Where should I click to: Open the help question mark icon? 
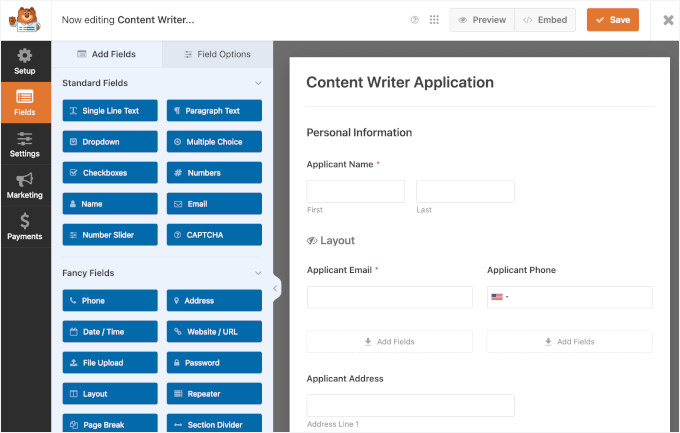click(415, 20)
